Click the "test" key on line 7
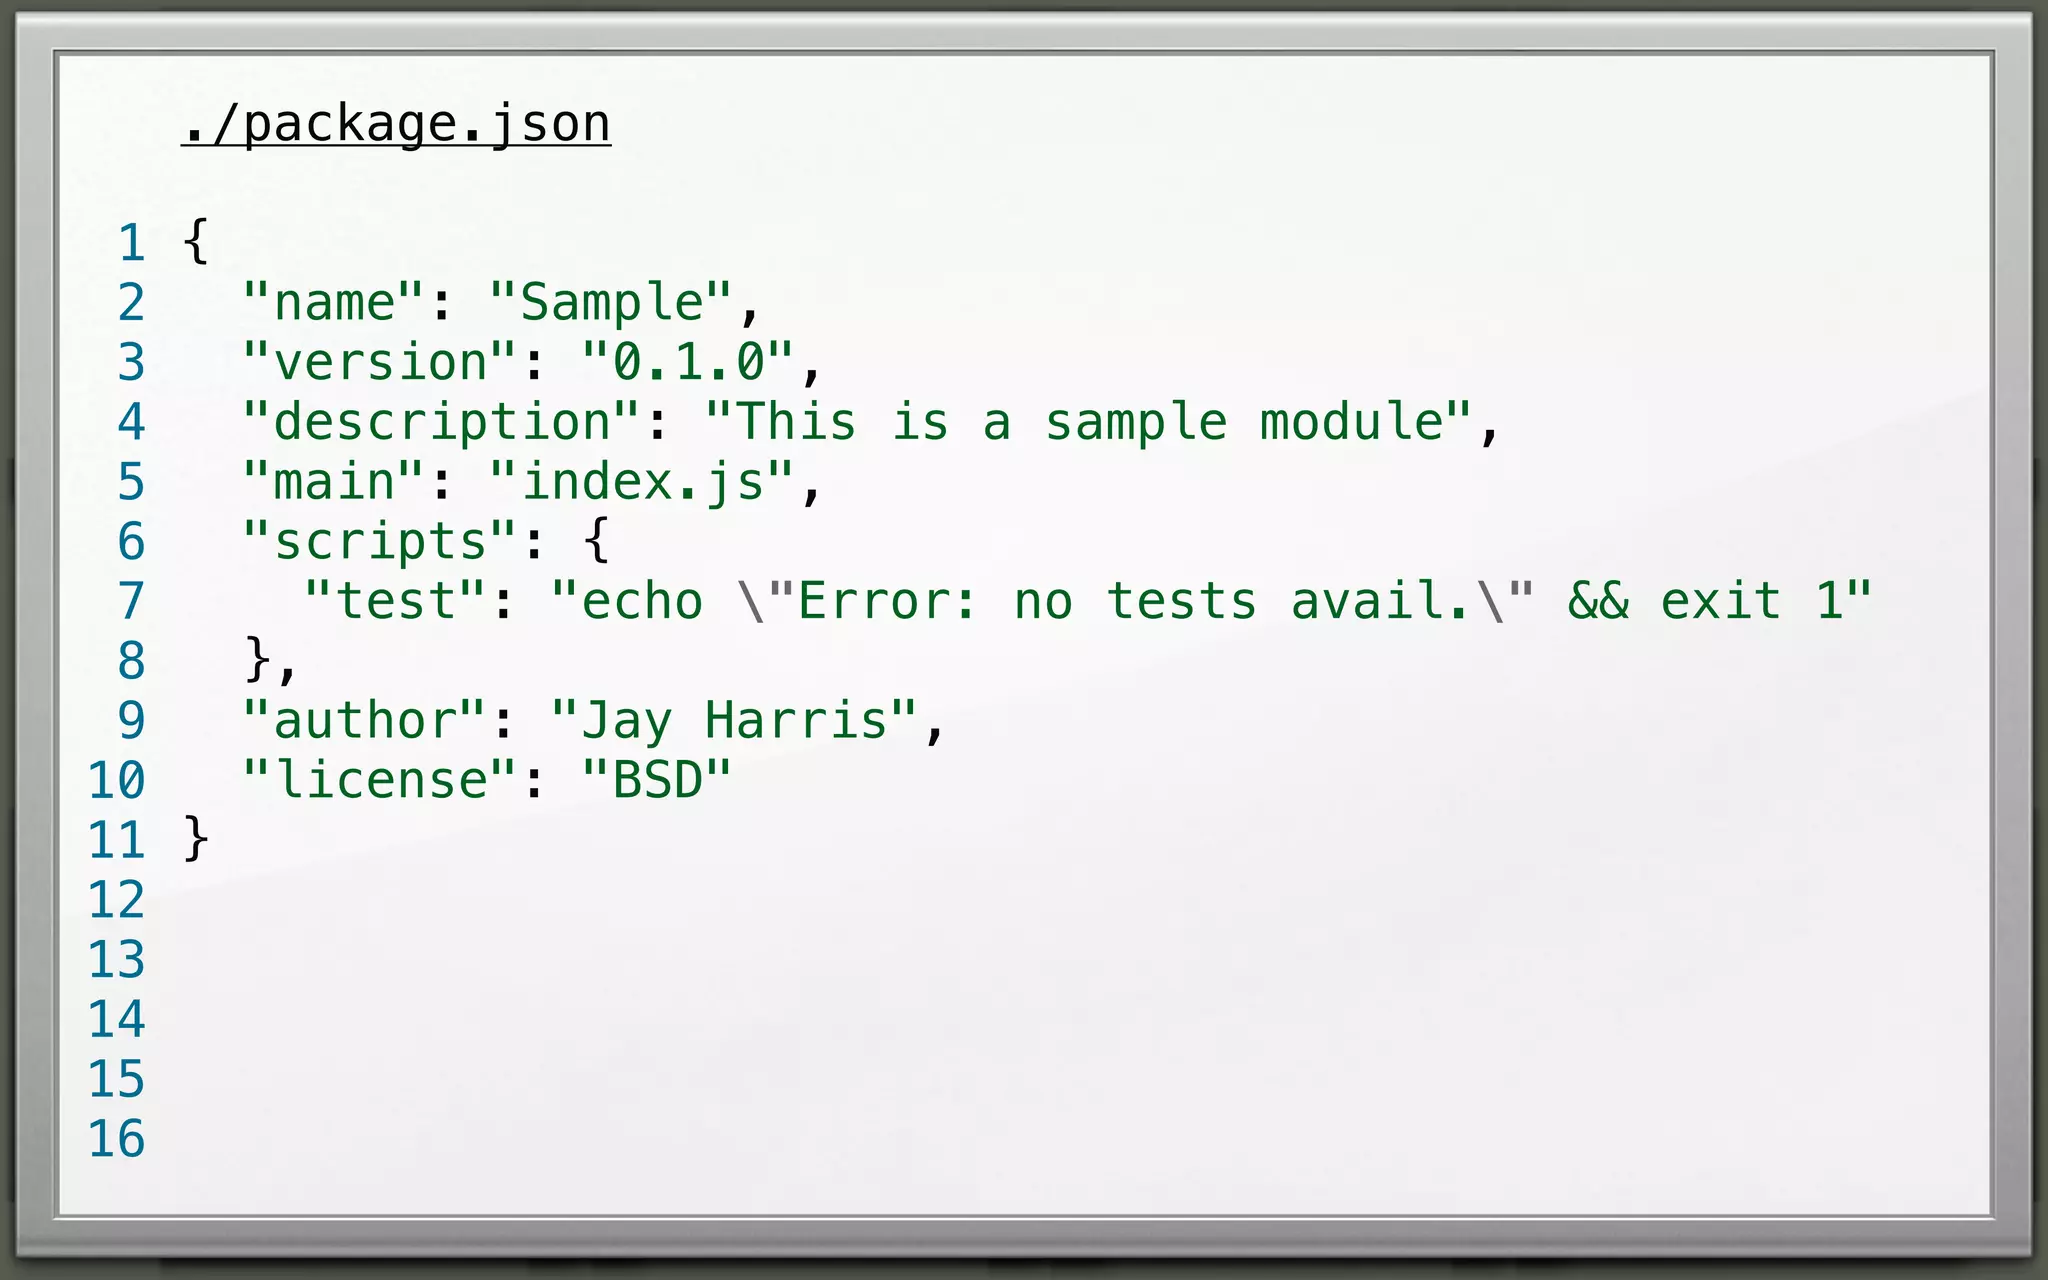This screenshot has width=2048, height=1280. [x=395, y=601]
